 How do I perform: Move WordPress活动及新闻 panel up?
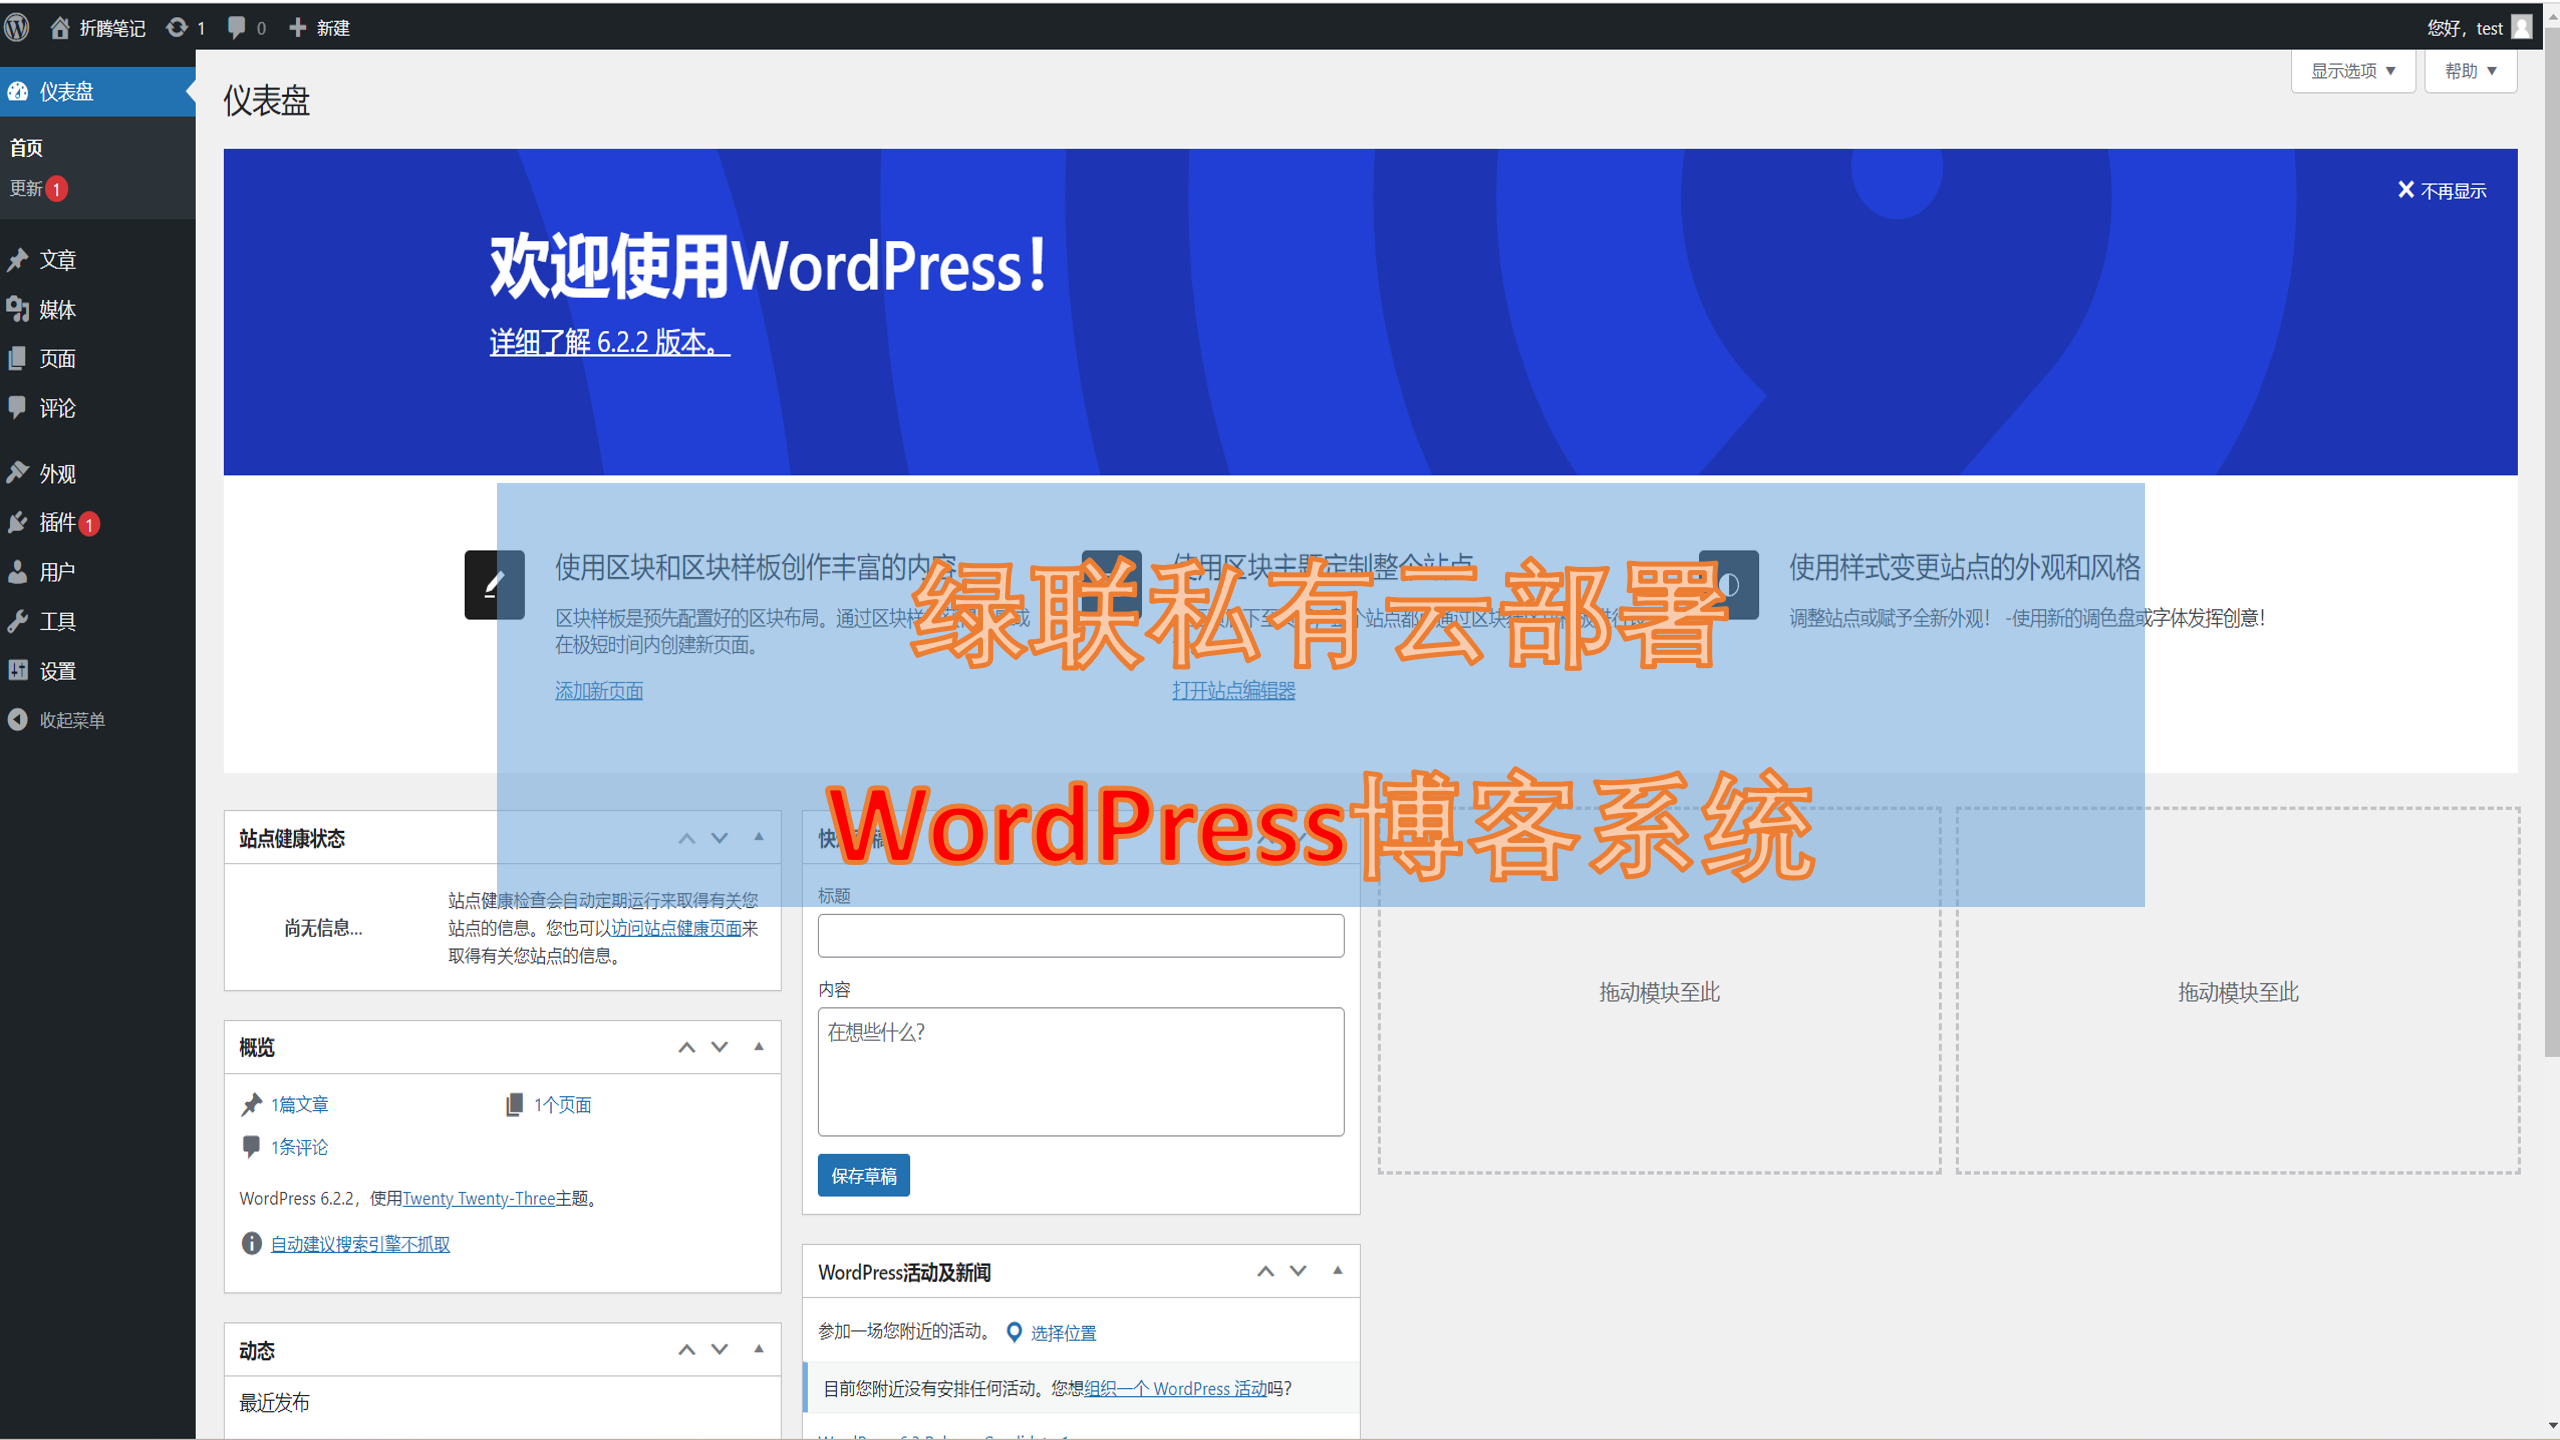tap(1266, 1271)
